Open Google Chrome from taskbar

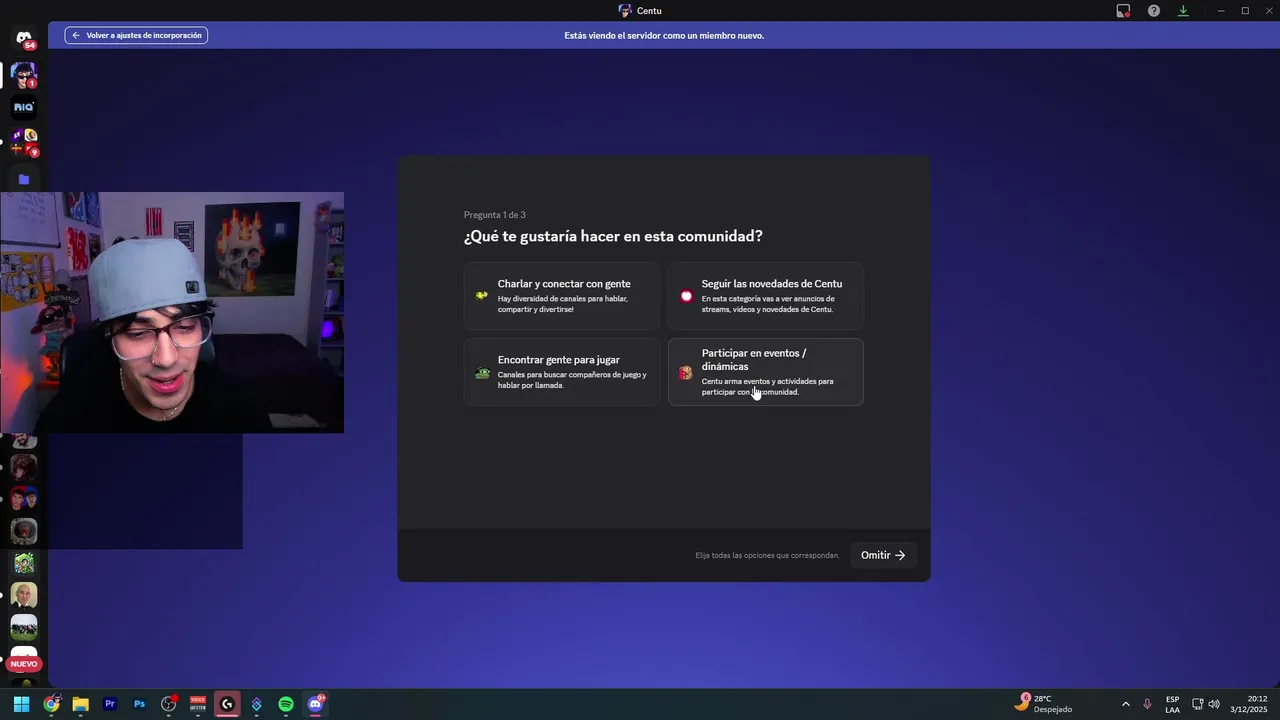pyautogui.click(x=51, y=704)
